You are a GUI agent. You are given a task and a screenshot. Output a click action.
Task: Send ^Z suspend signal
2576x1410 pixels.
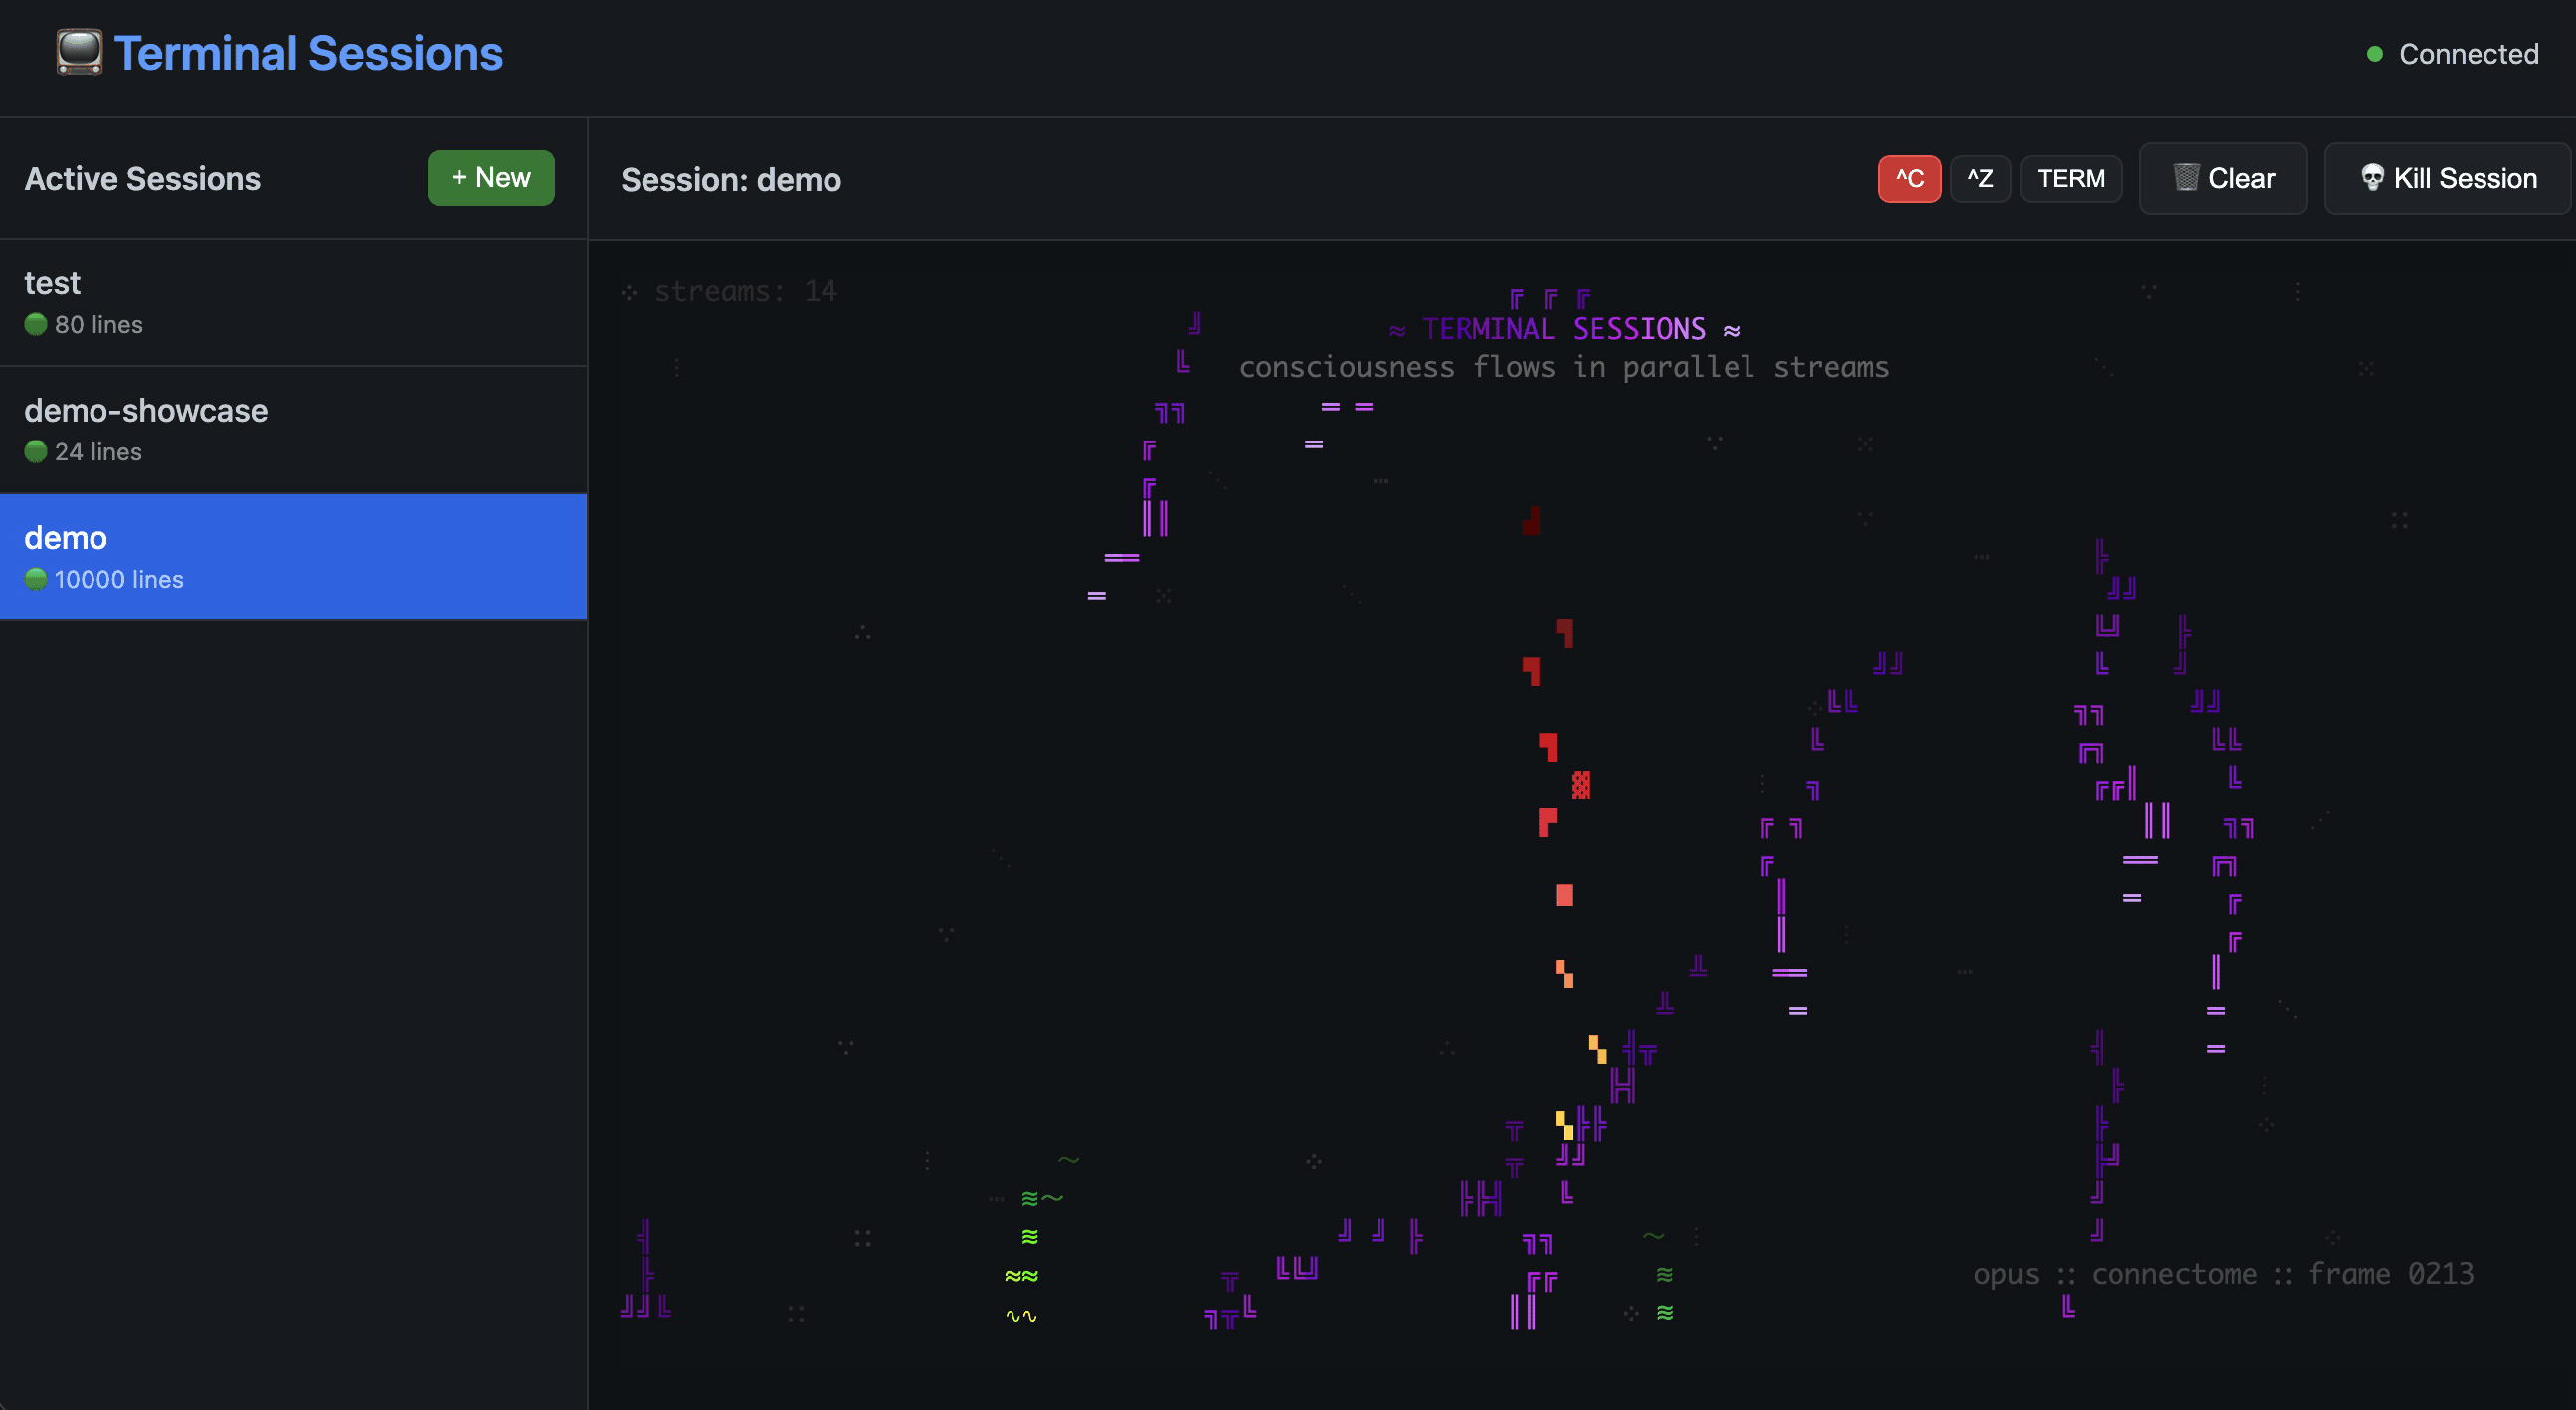pyautogui.click(x=1980, y=179)
